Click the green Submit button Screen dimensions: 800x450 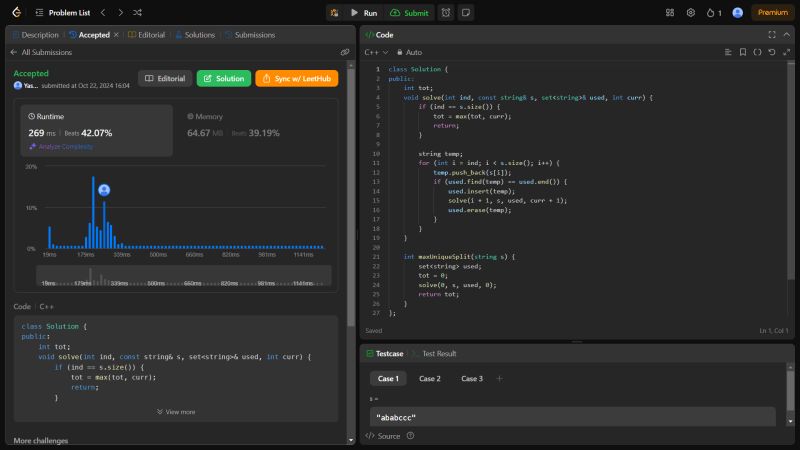click(408, 13)
